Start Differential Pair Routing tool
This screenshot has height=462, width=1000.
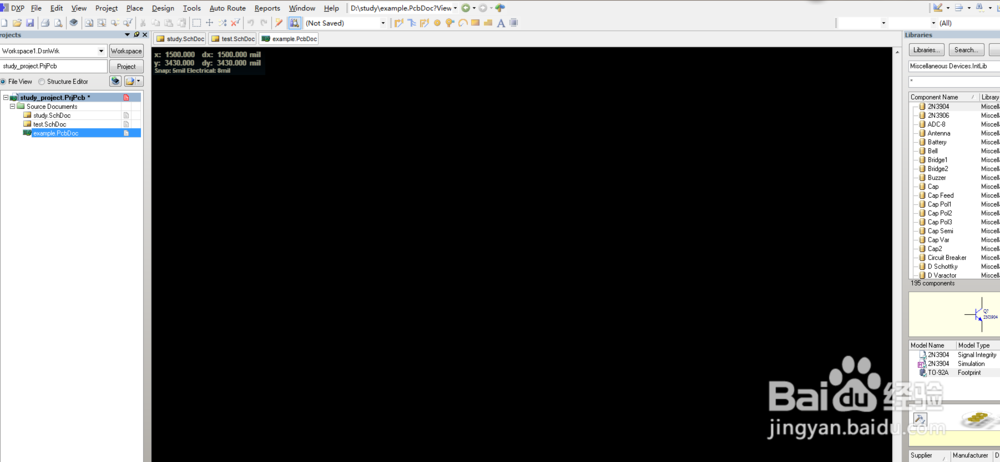[x=411, y=23]
